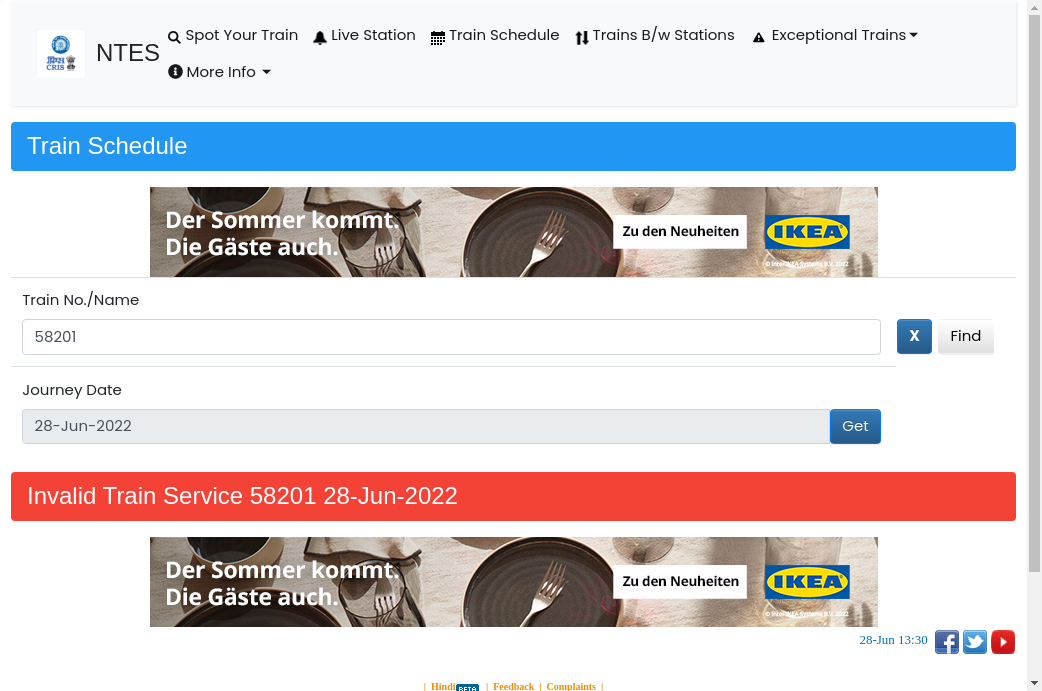Open YouTube channel icon

point(1003,642)
